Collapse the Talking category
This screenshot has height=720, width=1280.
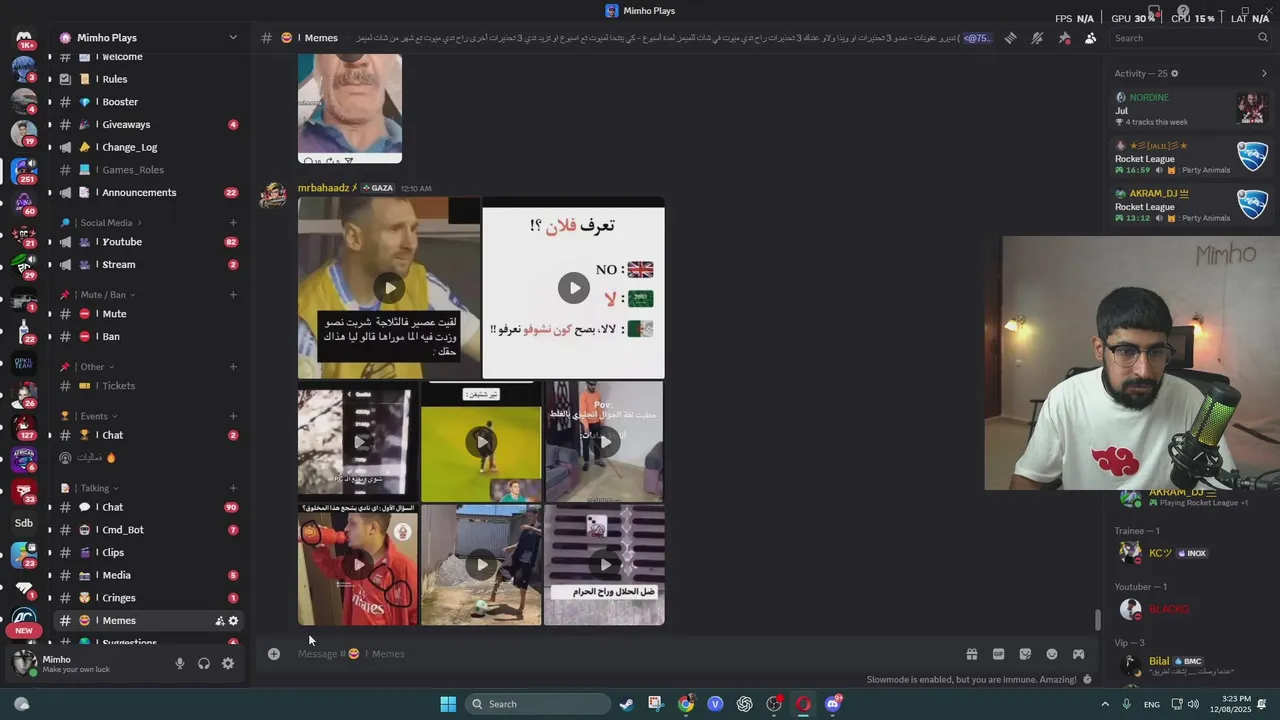95,488
